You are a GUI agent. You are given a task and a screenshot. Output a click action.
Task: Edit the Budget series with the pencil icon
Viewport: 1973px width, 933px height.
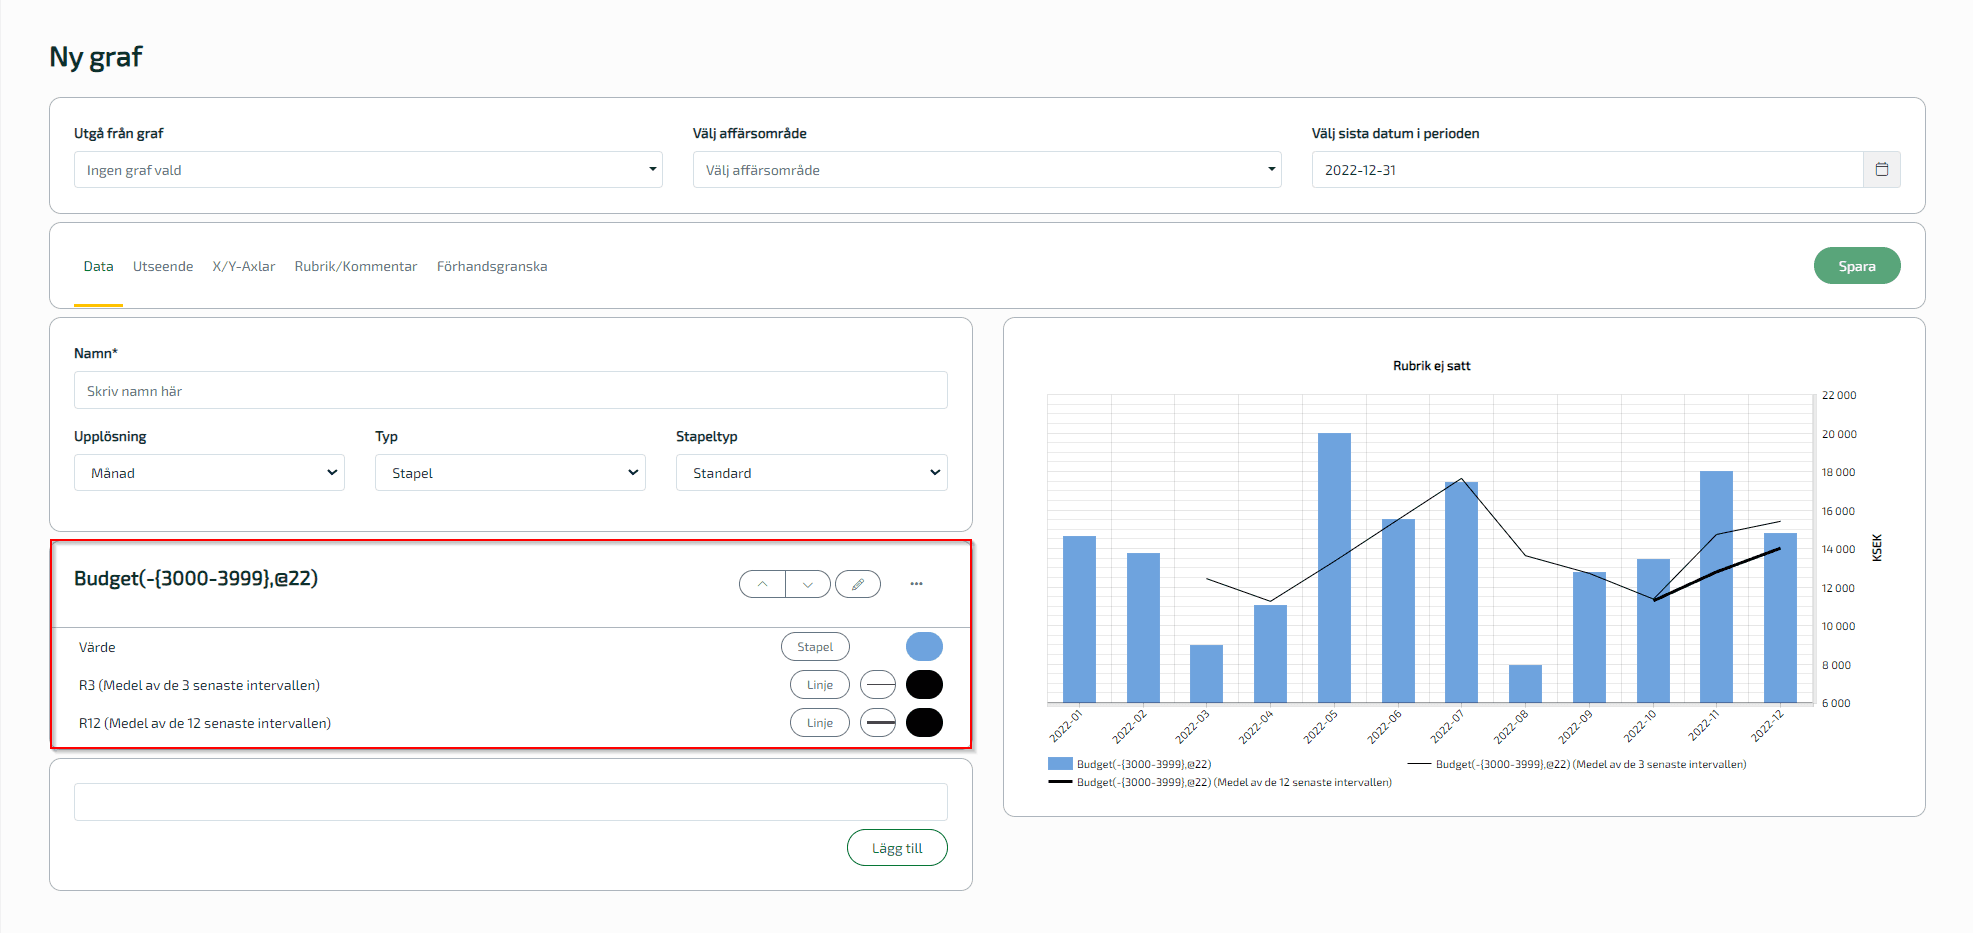point(858,584)
